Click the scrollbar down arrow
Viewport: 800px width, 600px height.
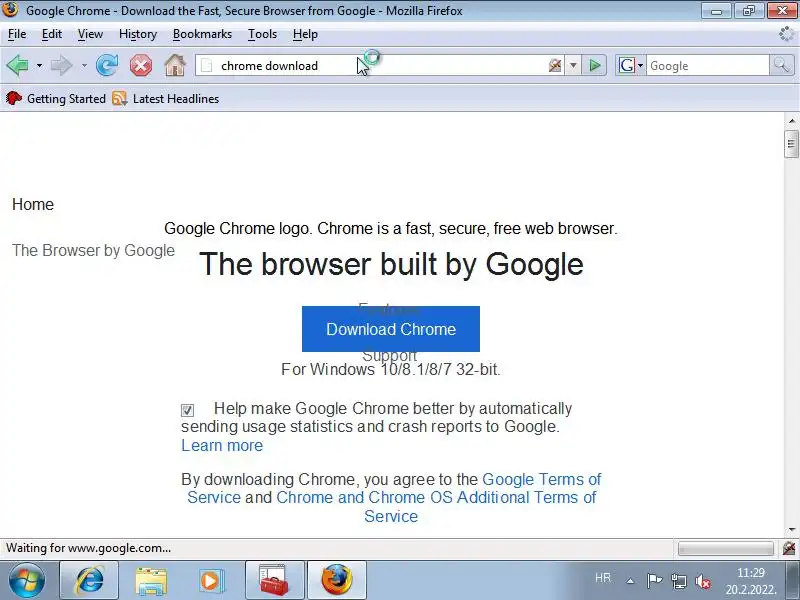pyautogui.click(x=791, y=530)
